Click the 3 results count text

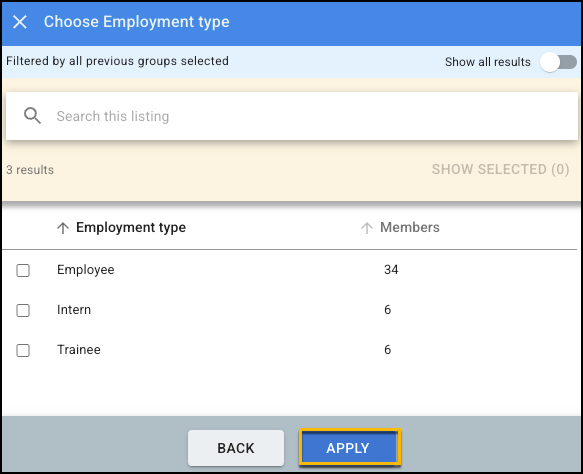click(x=30, y=170)
